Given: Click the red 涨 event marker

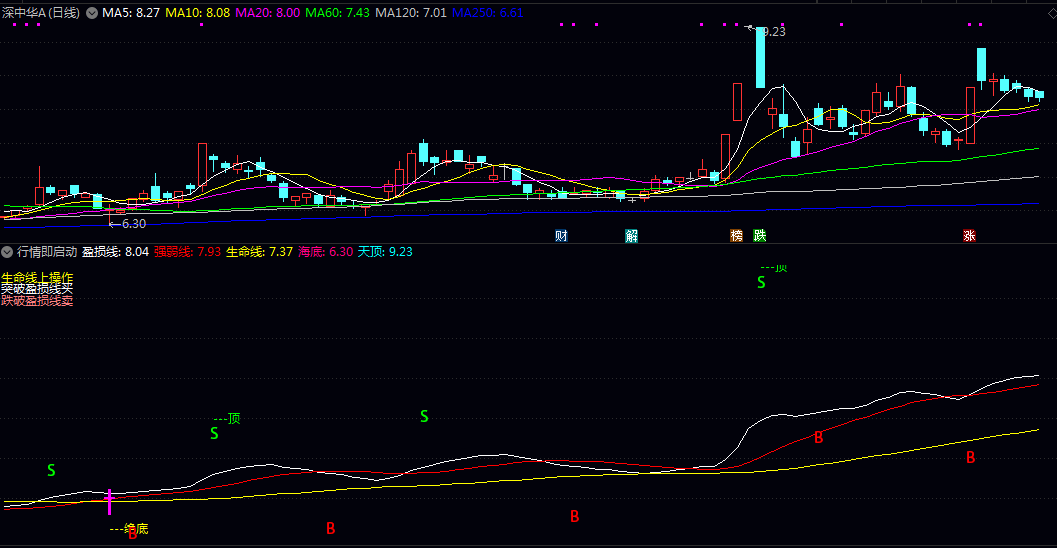Looking at the screenshot, I should (969, 236).
